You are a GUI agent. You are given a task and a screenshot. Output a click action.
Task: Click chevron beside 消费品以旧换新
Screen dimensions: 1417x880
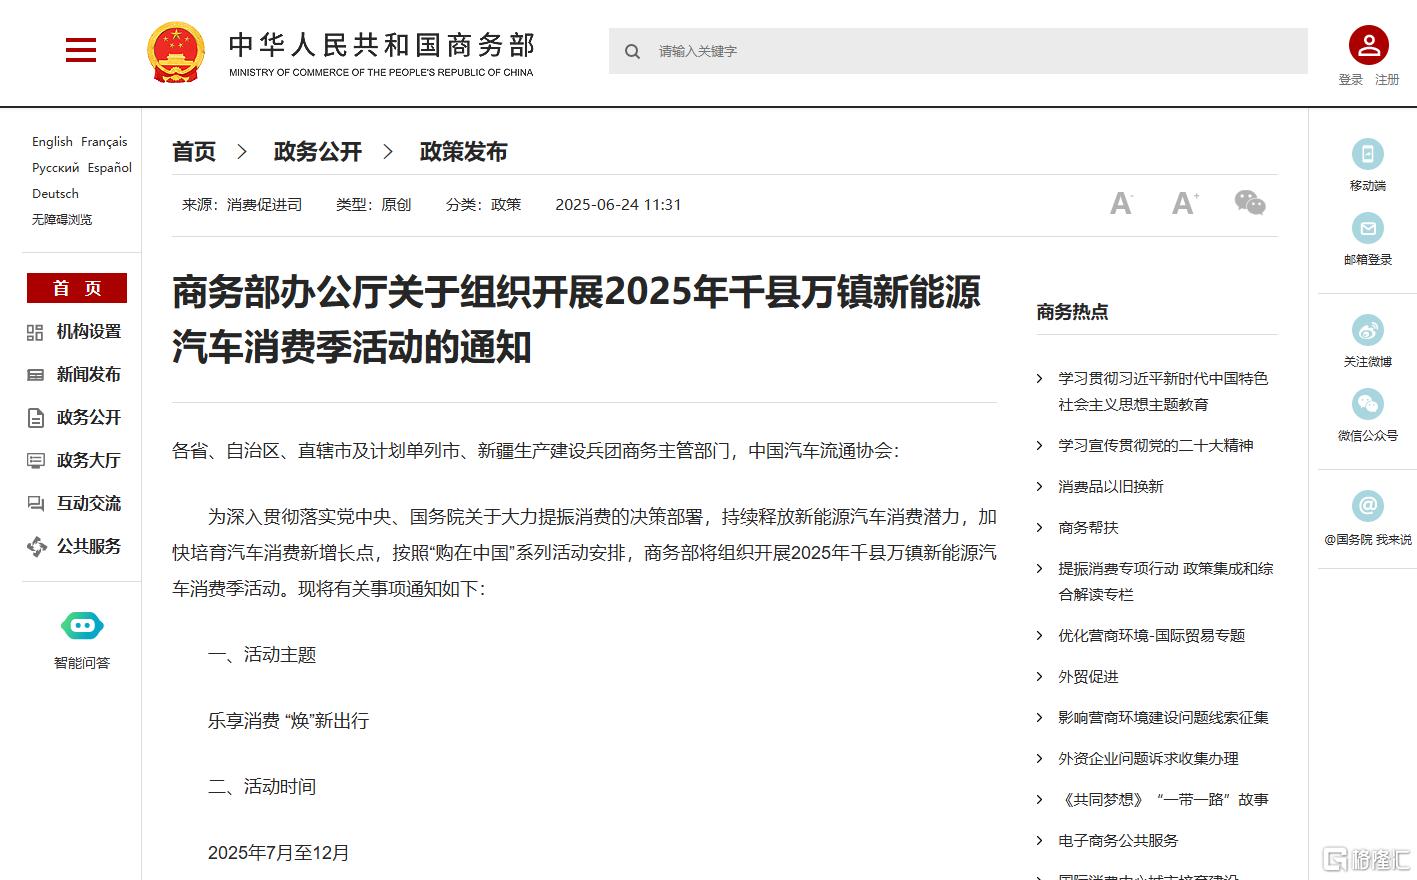coord(1040,487)
